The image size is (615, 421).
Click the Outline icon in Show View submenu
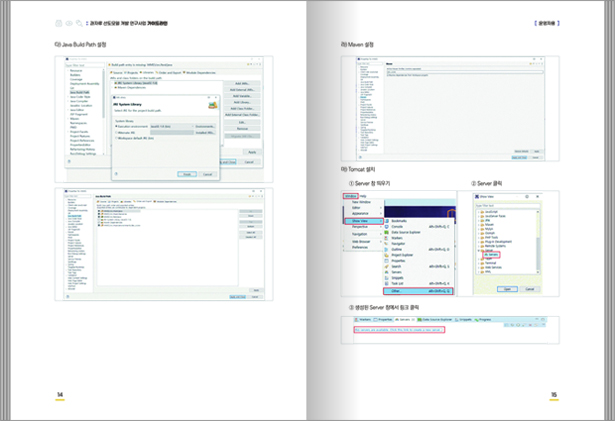pos(386,250)
